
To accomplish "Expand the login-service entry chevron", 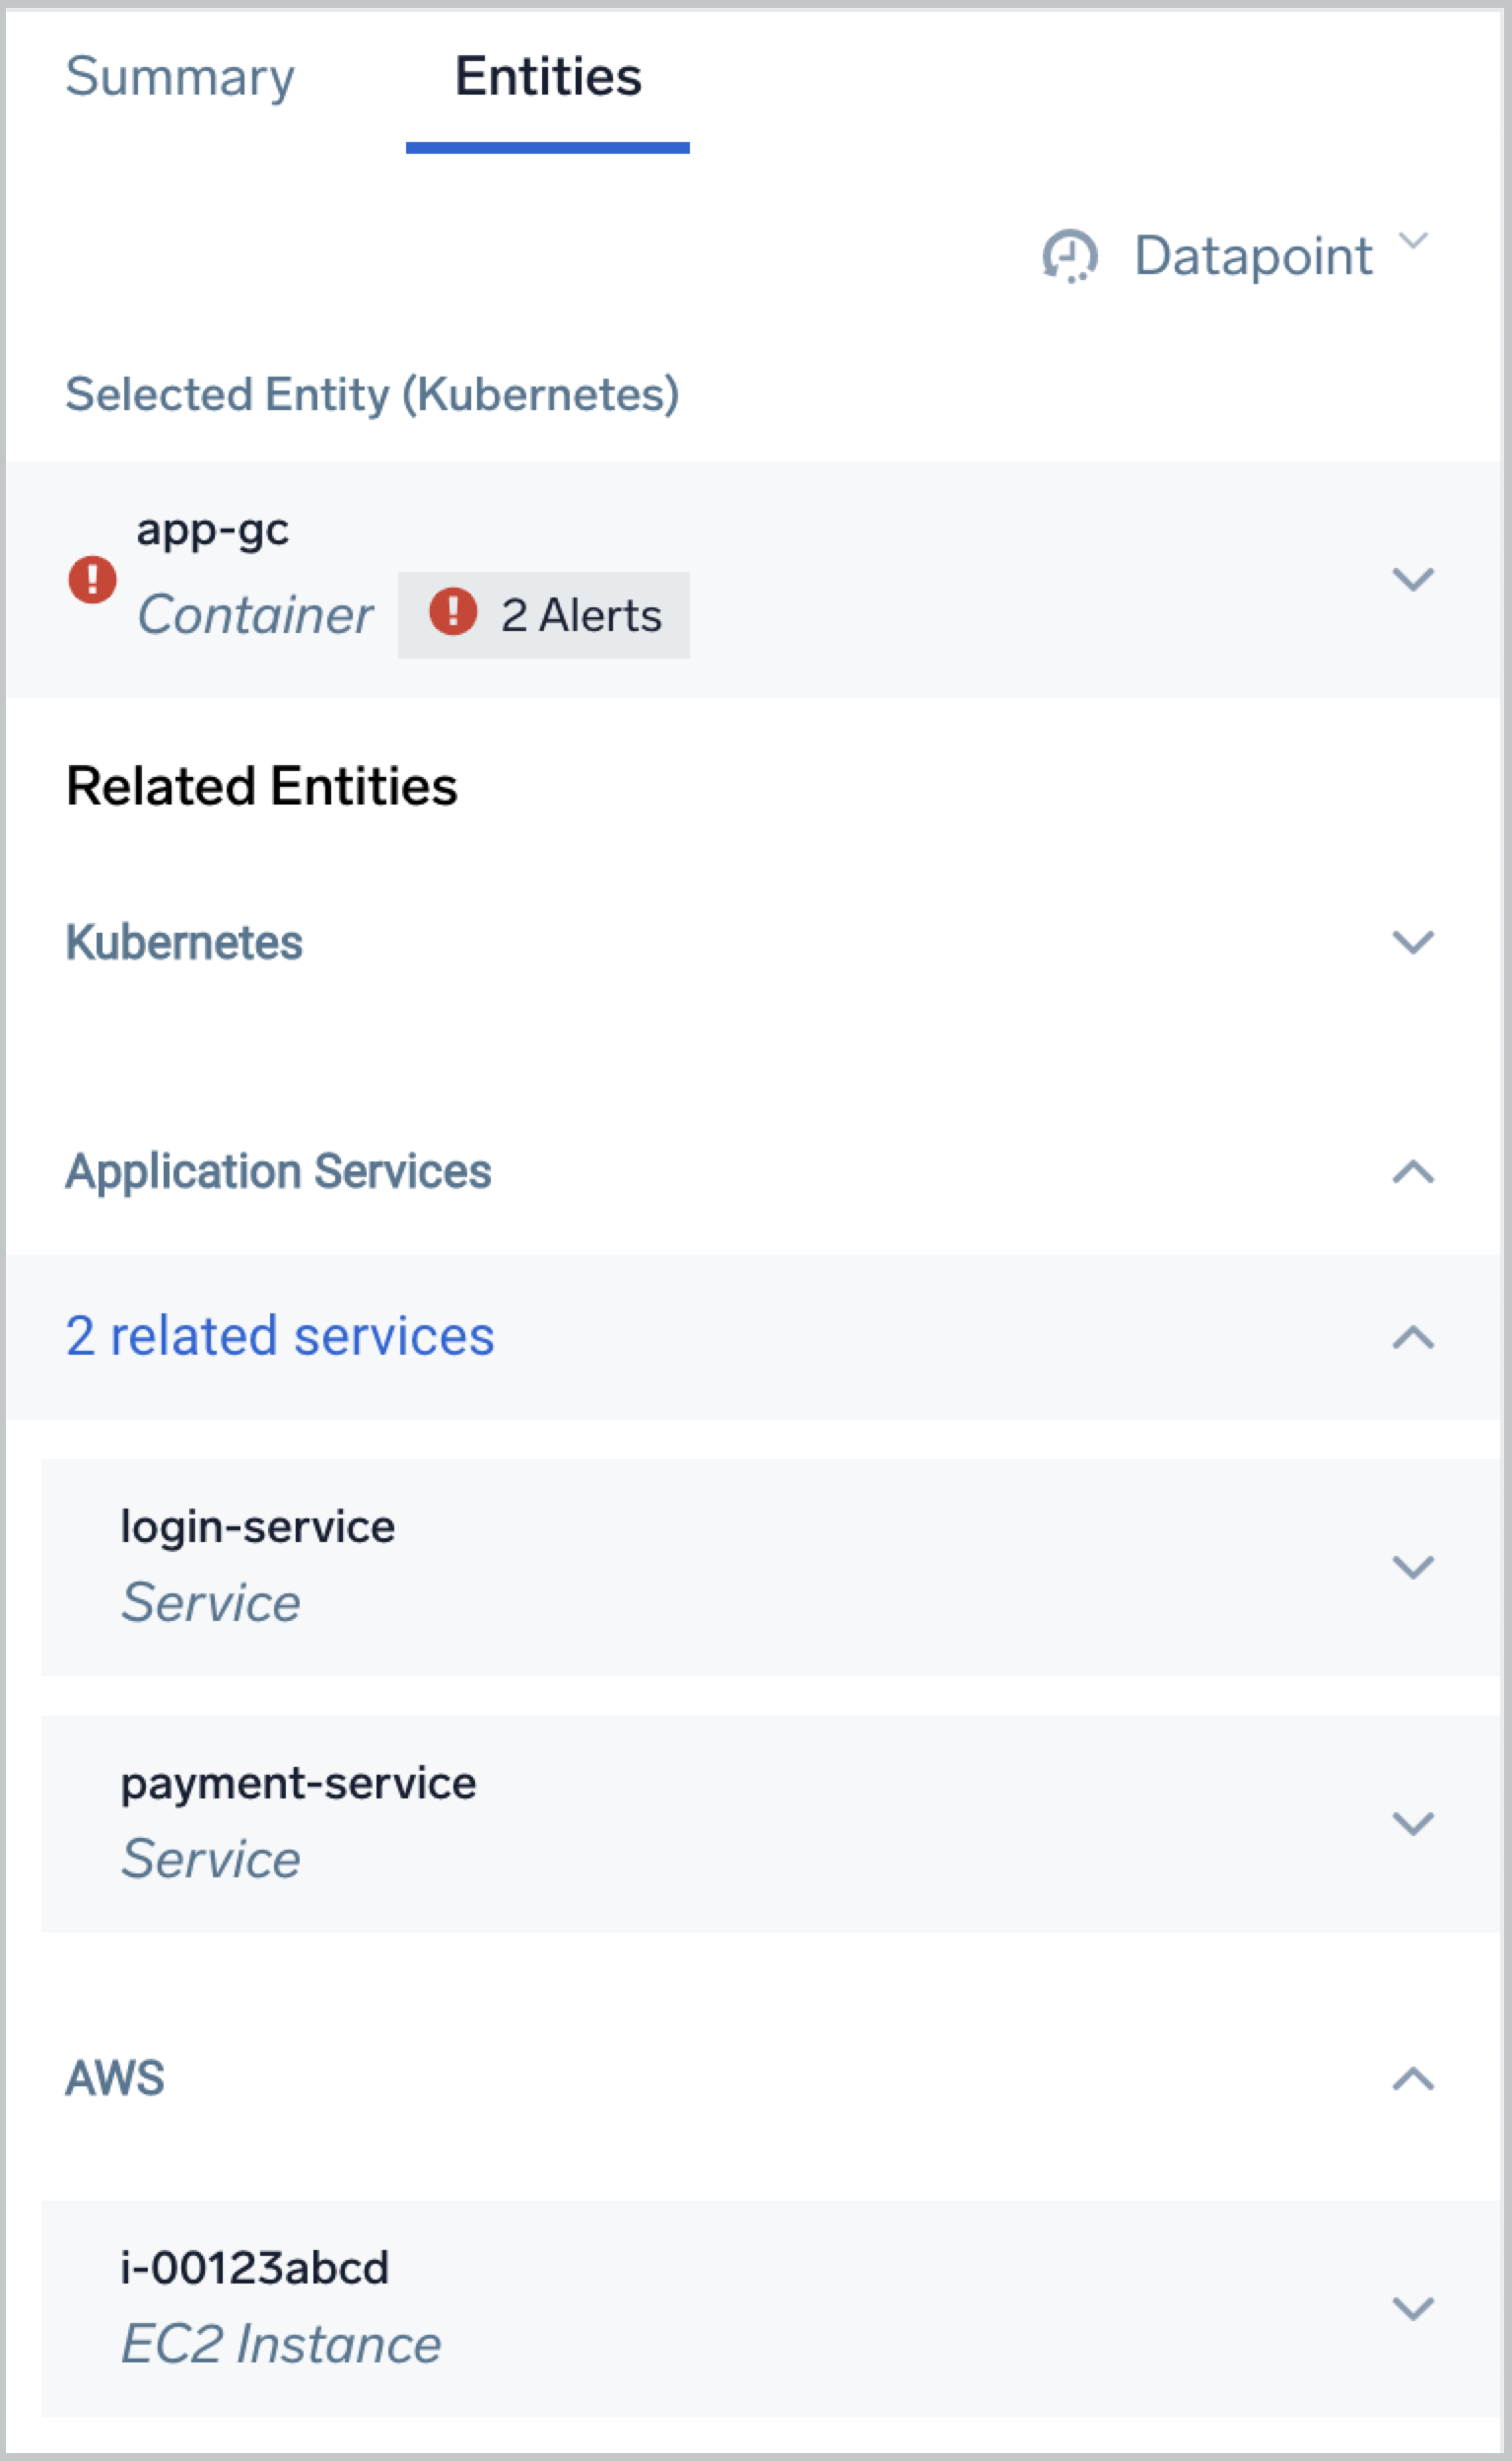I will click(1413, 1567).
